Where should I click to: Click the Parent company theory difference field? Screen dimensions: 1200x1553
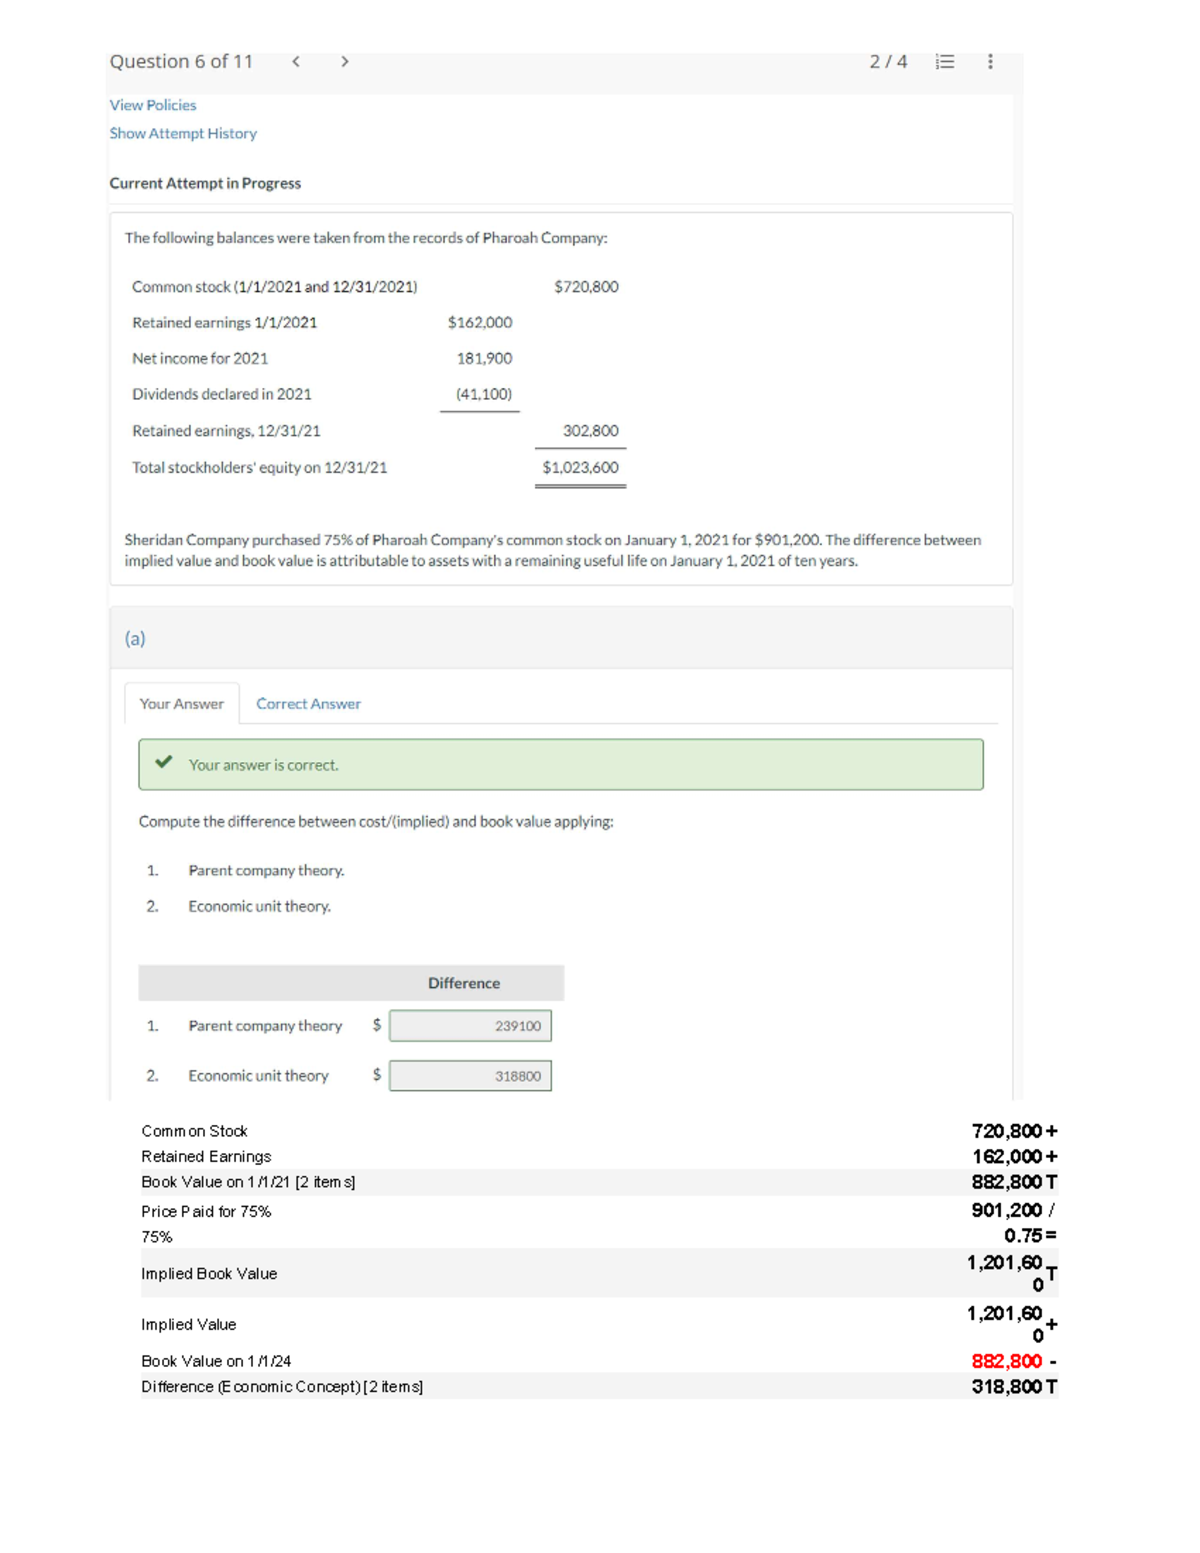point(470,1026)
